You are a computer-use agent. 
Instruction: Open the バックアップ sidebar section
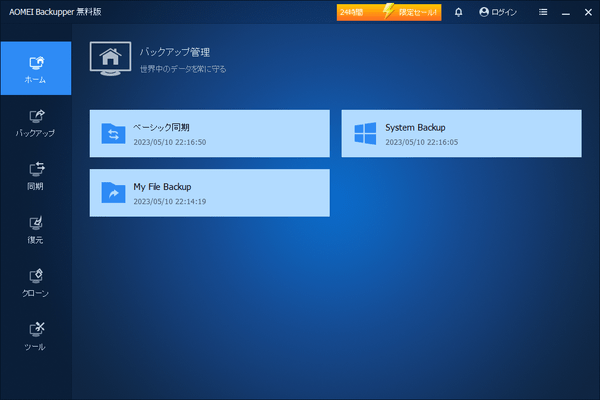tap(36, 122)
